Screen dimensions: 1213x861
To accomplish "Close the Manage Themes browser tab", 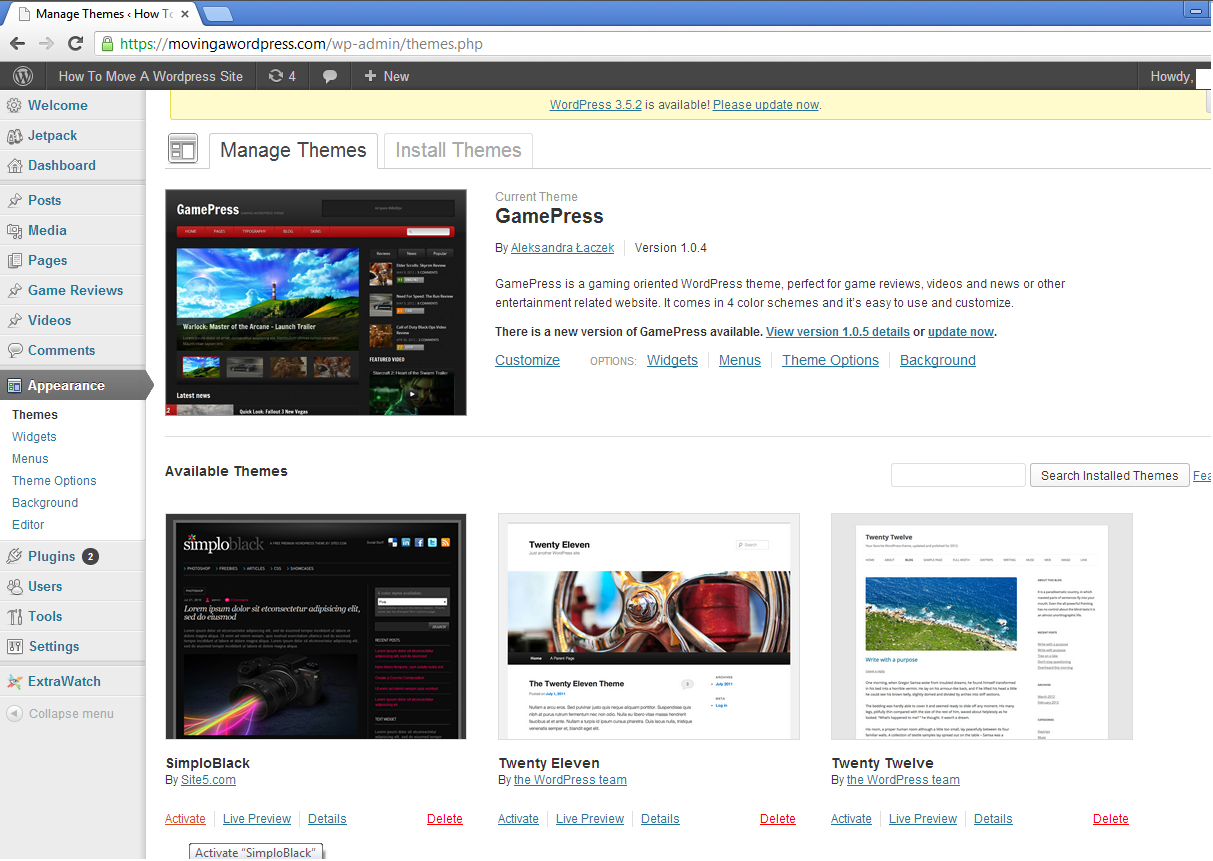I will pyautogui.click(x=185, y=14).
